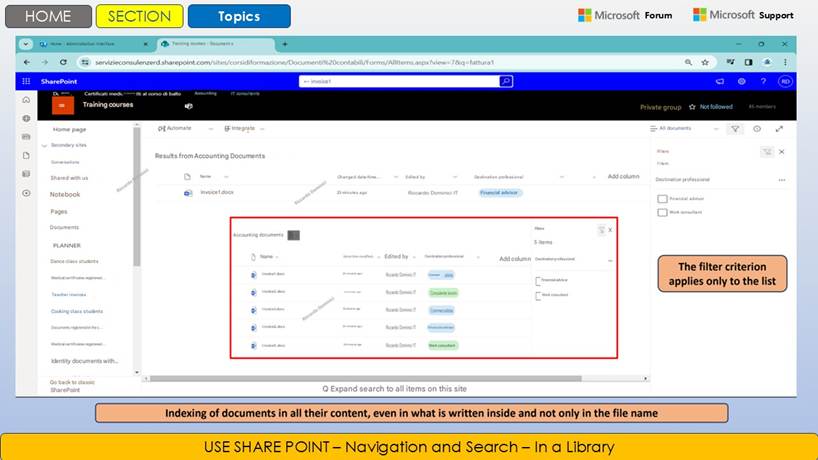Check the Work consultant filter checkbox
This screenshot has width=818, height=460.
click(x=662, y=212)
